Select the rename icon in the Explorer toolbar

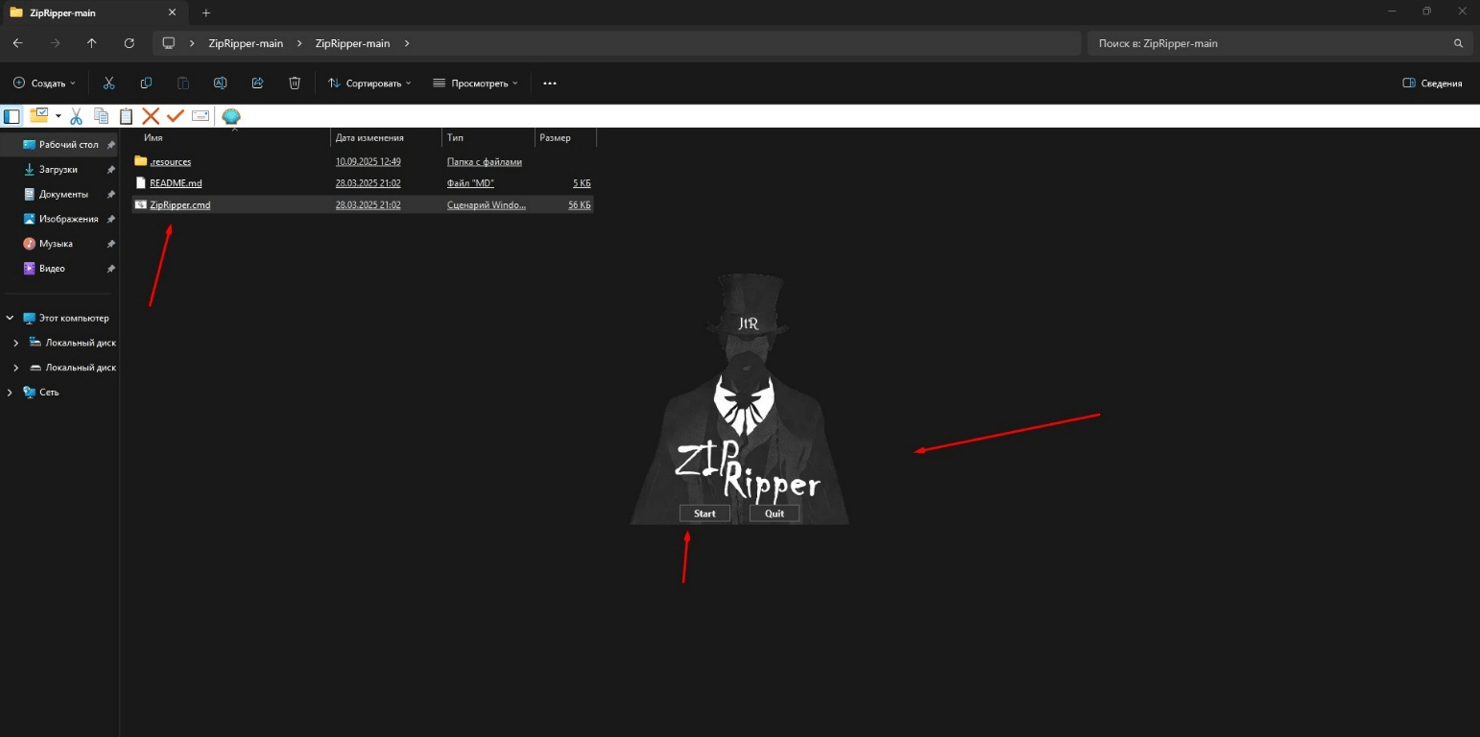pos(220,83)
